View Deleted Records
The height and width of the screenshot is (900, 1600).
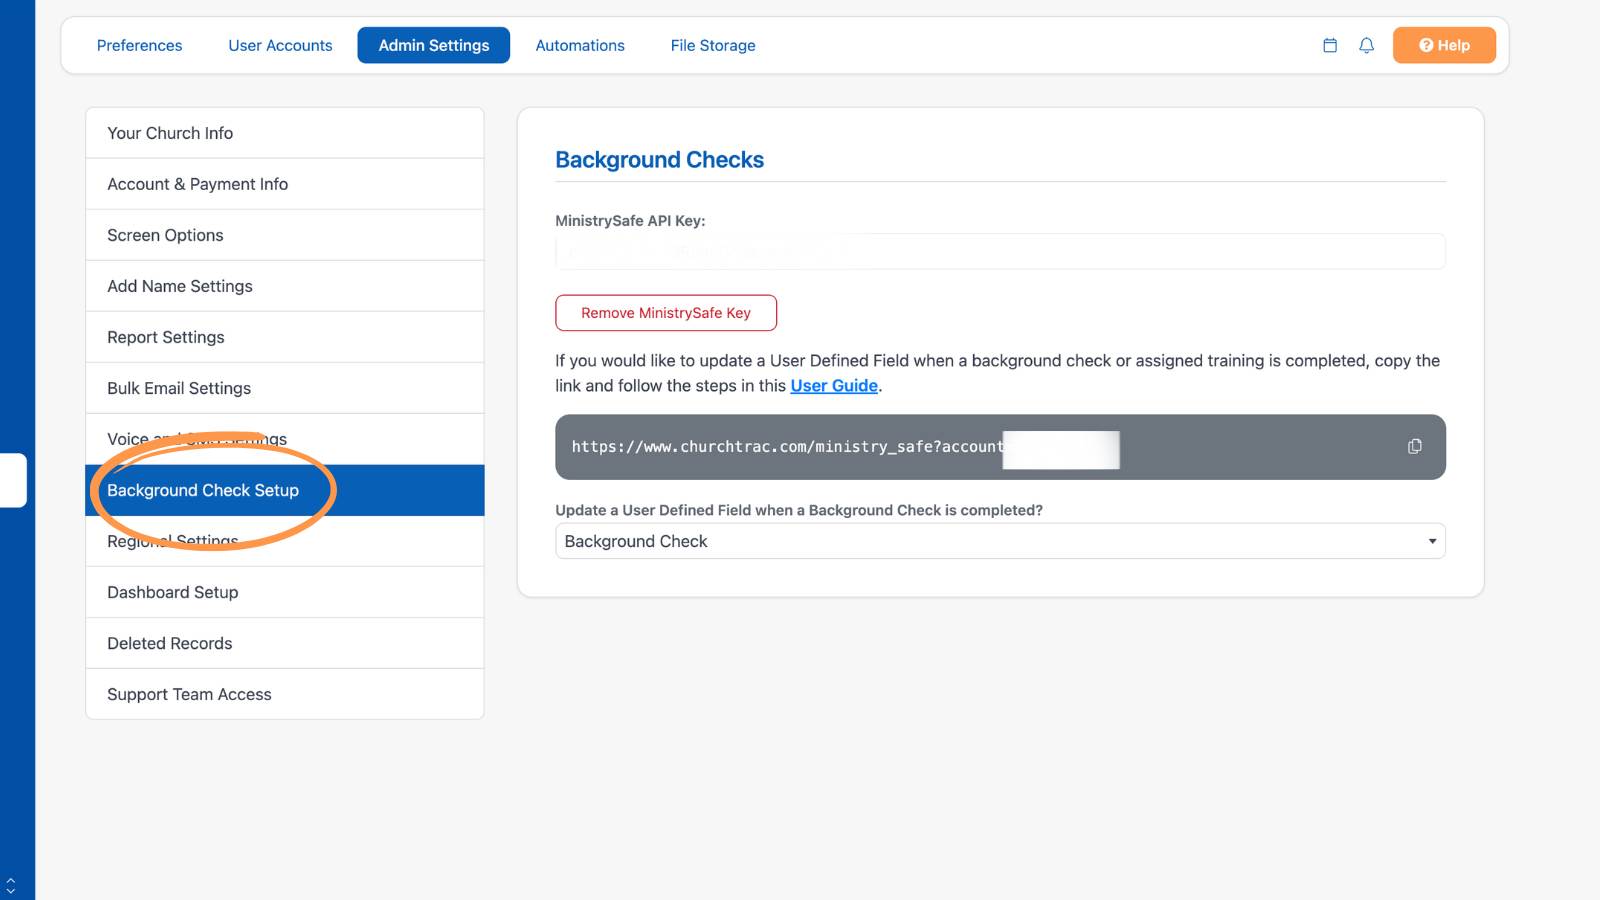(285, 643)
